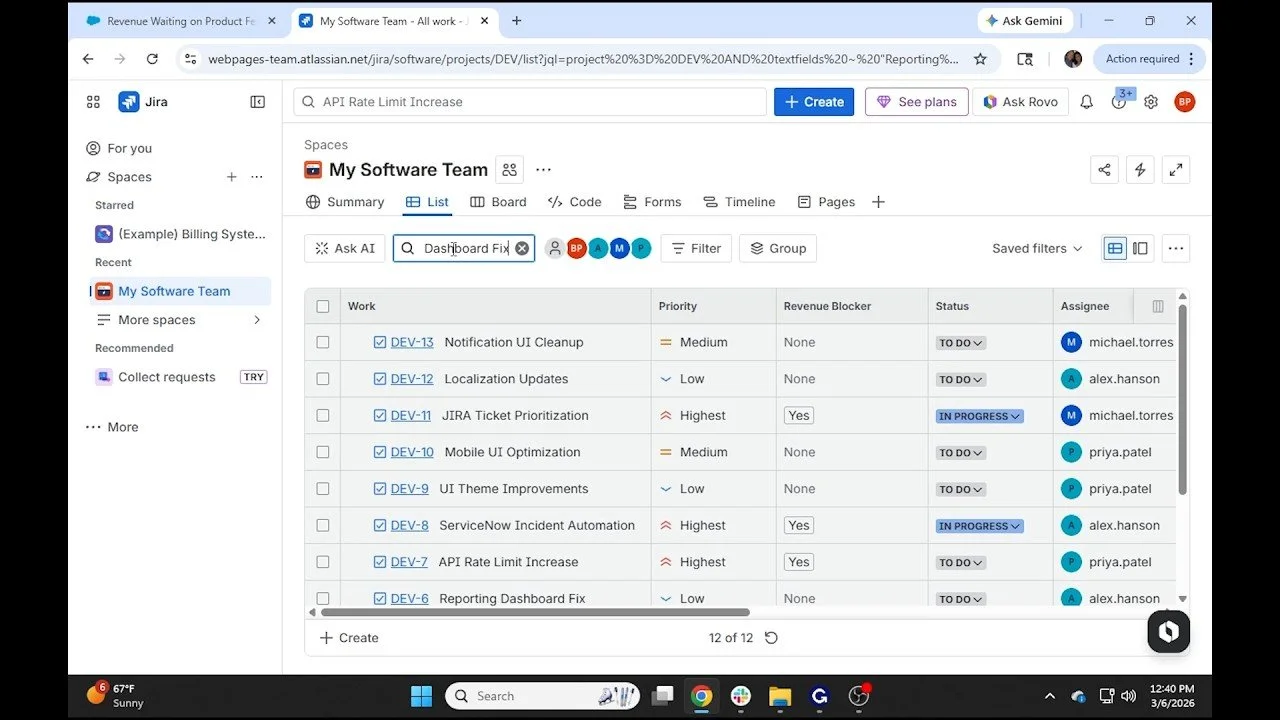
Task: Click the horizontal scrollbar under the table
Action: [534, 612]
